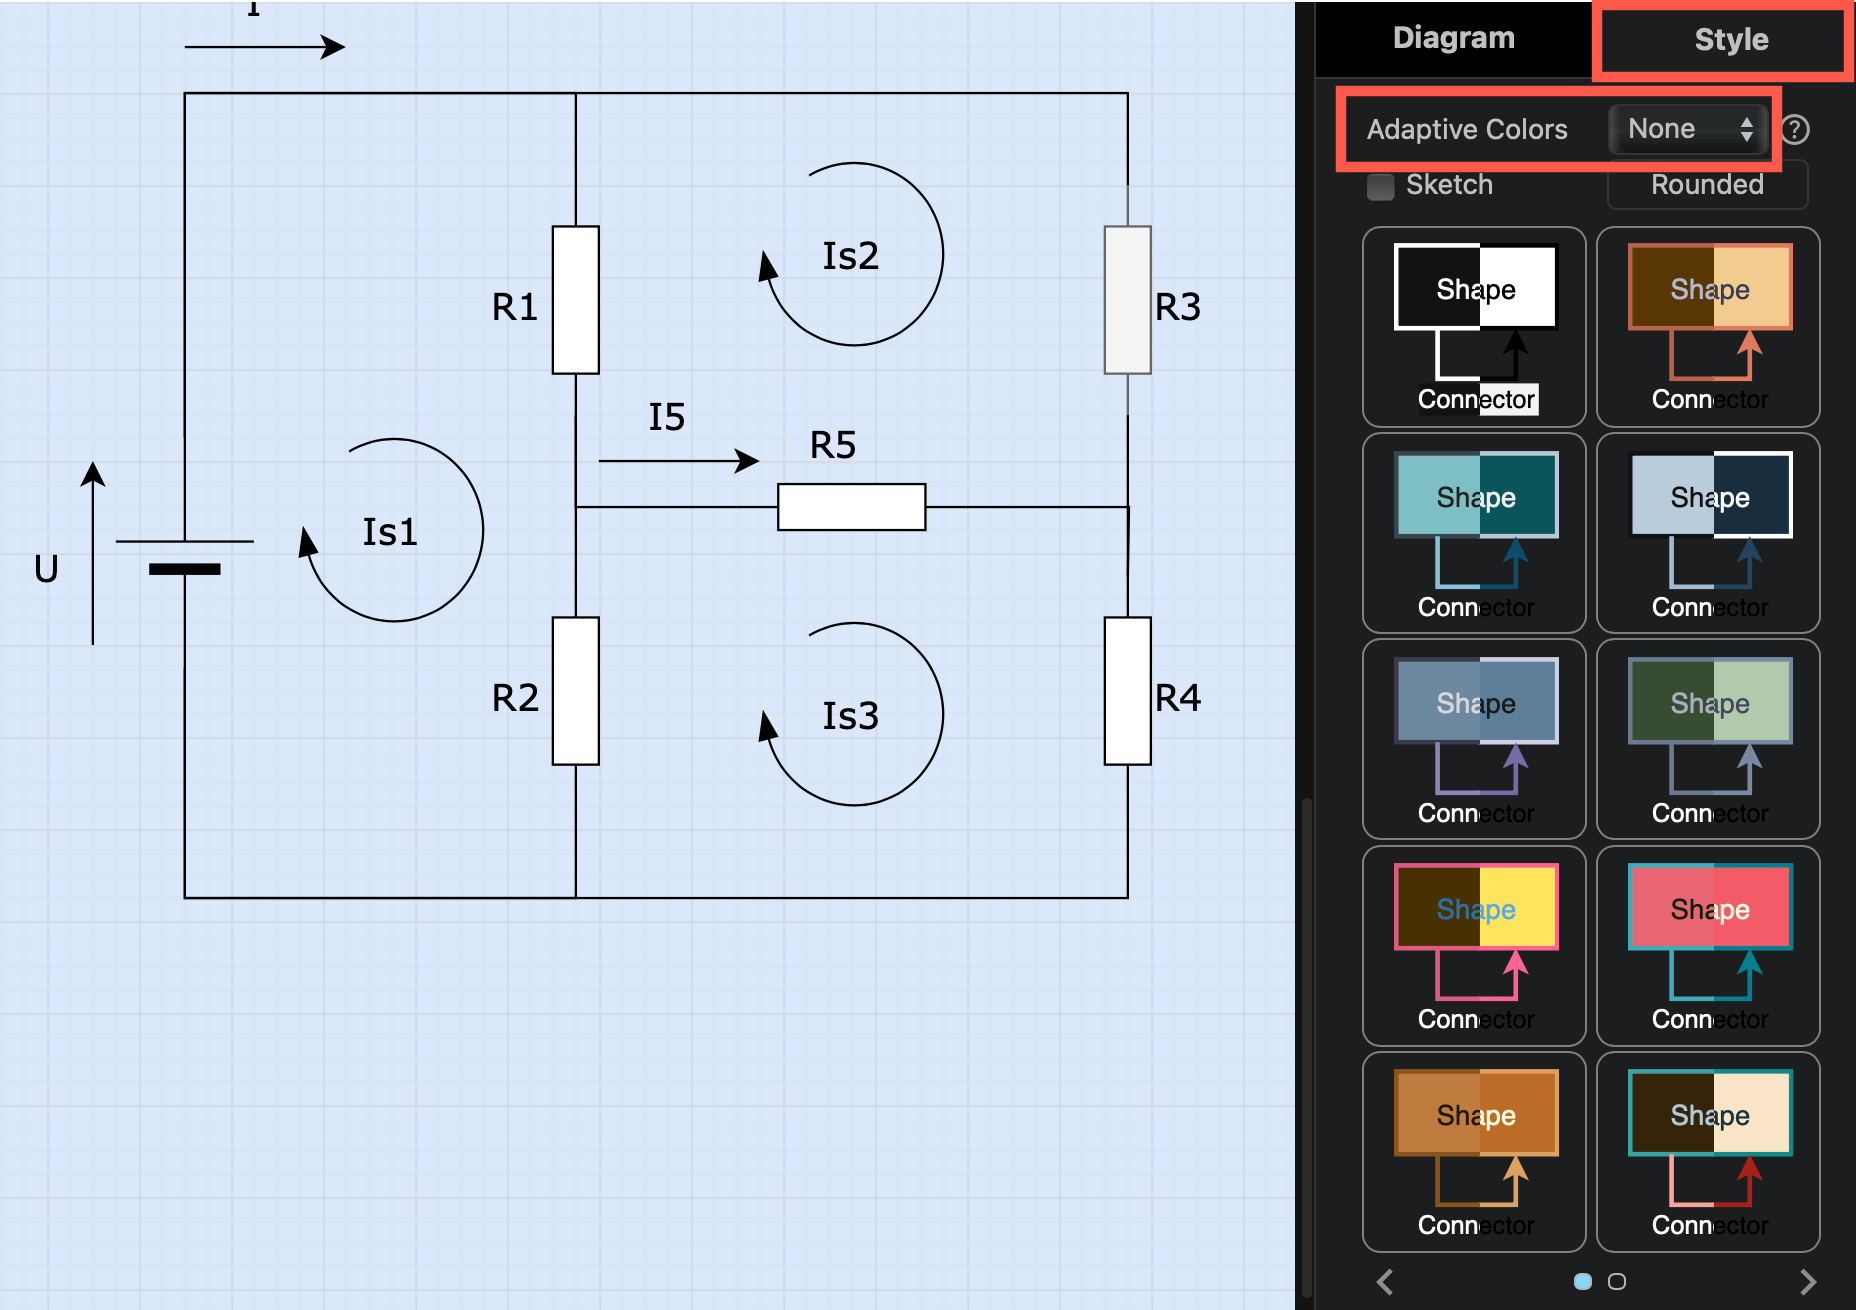Apply the teal shape style preset

pos(1474,533)
